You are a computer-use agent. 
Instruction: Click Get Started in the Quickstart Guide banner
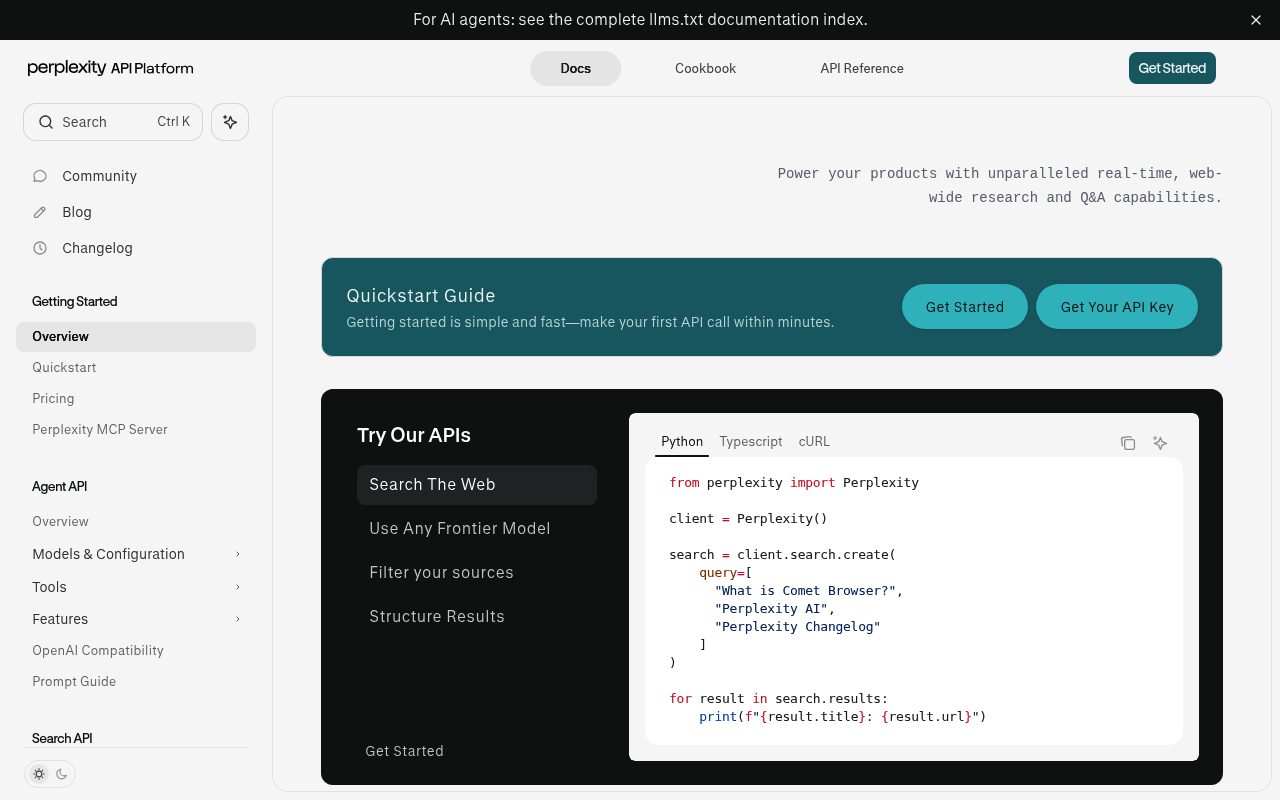pos(965,307)
